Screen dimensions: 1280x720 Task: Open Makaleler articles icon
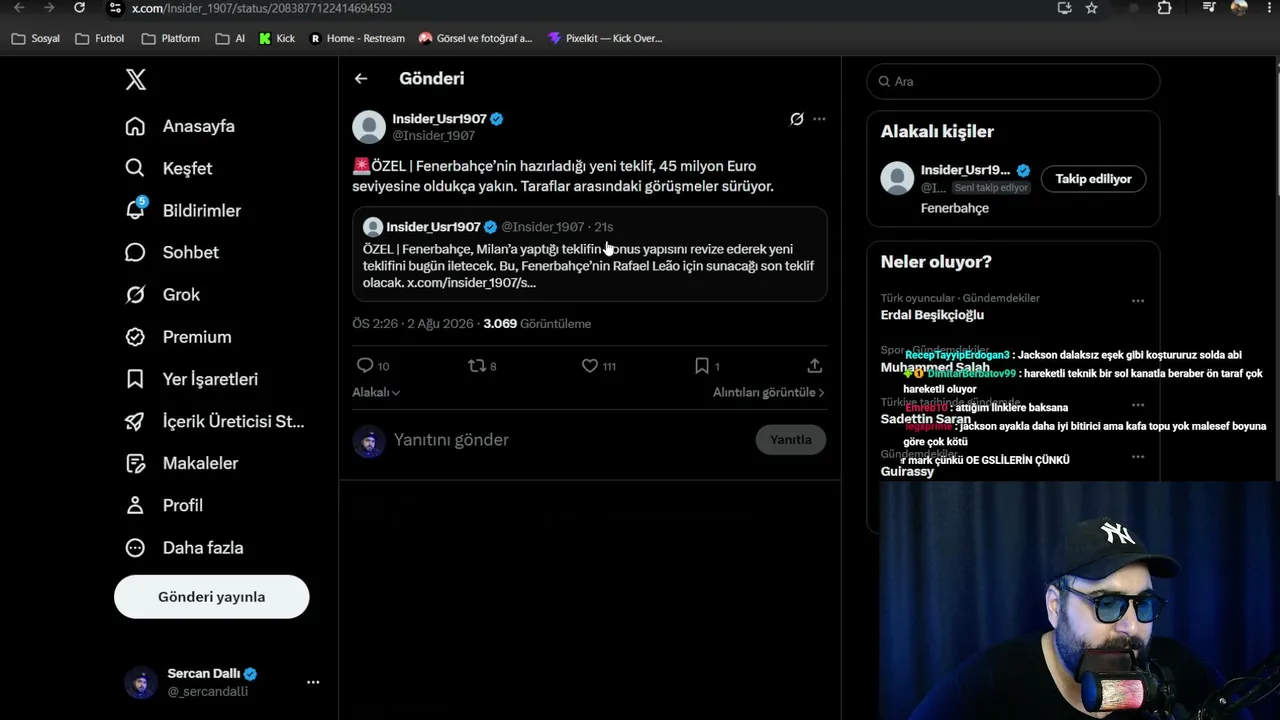click(135, 463)
